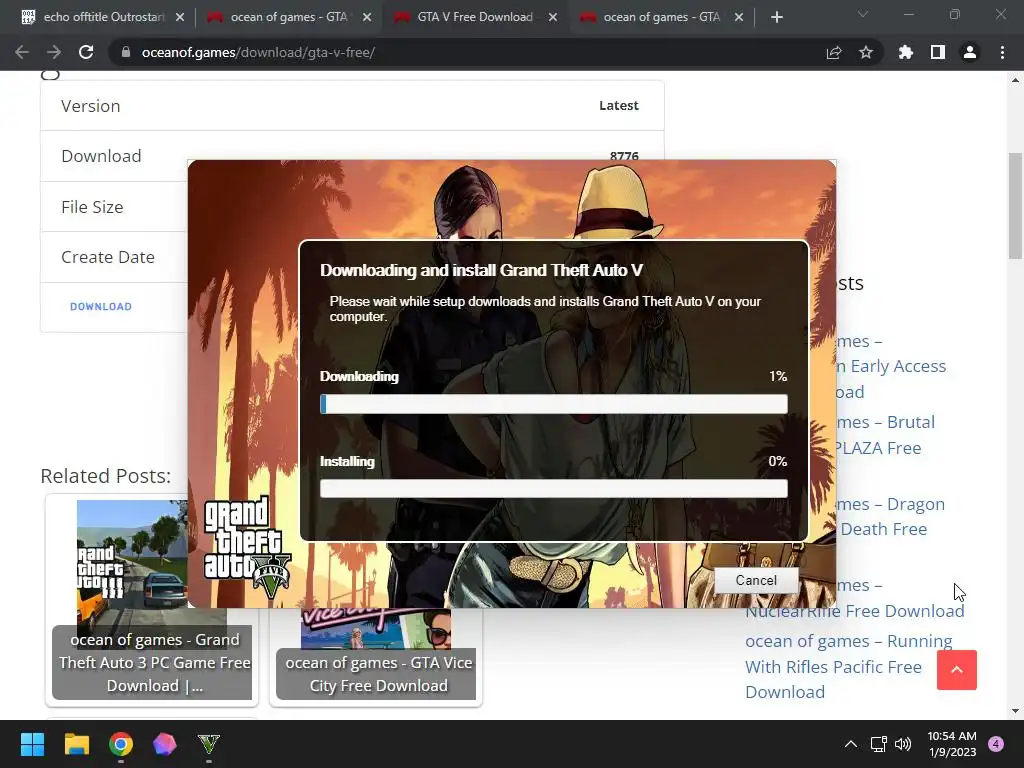
Task: Show hidden system tray icons
Action: tap(851, 744)
